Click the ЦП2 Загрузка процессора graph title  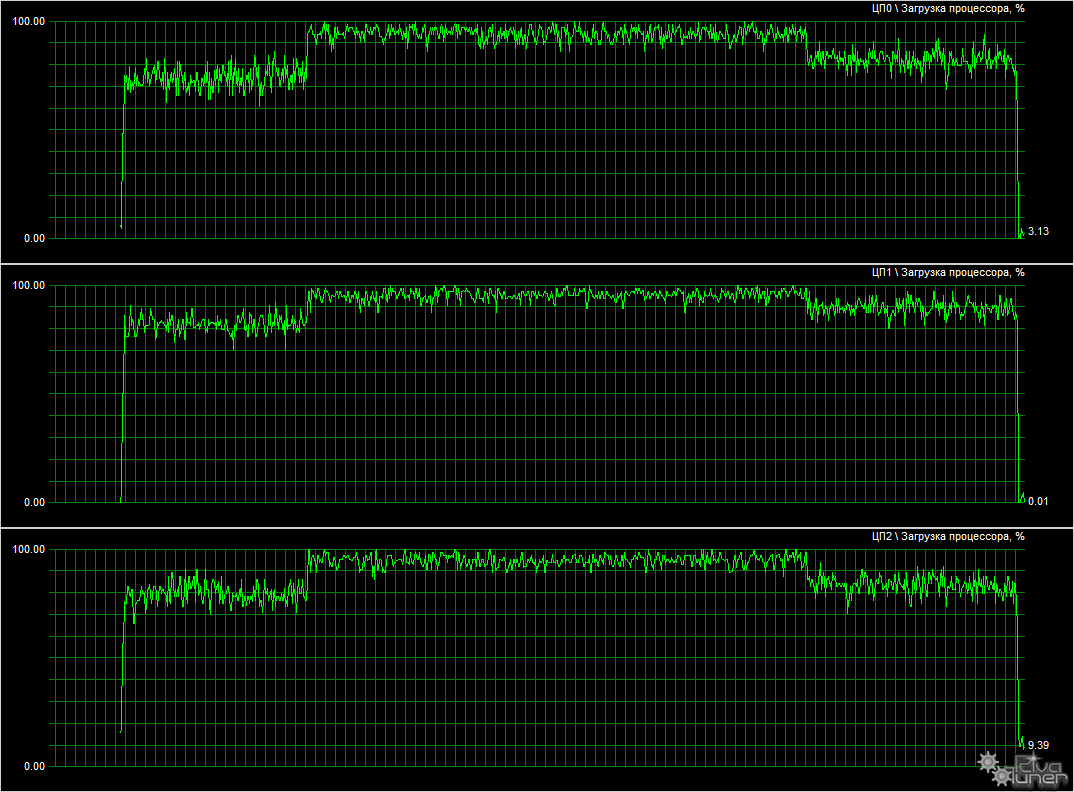[x=948, y=536]
